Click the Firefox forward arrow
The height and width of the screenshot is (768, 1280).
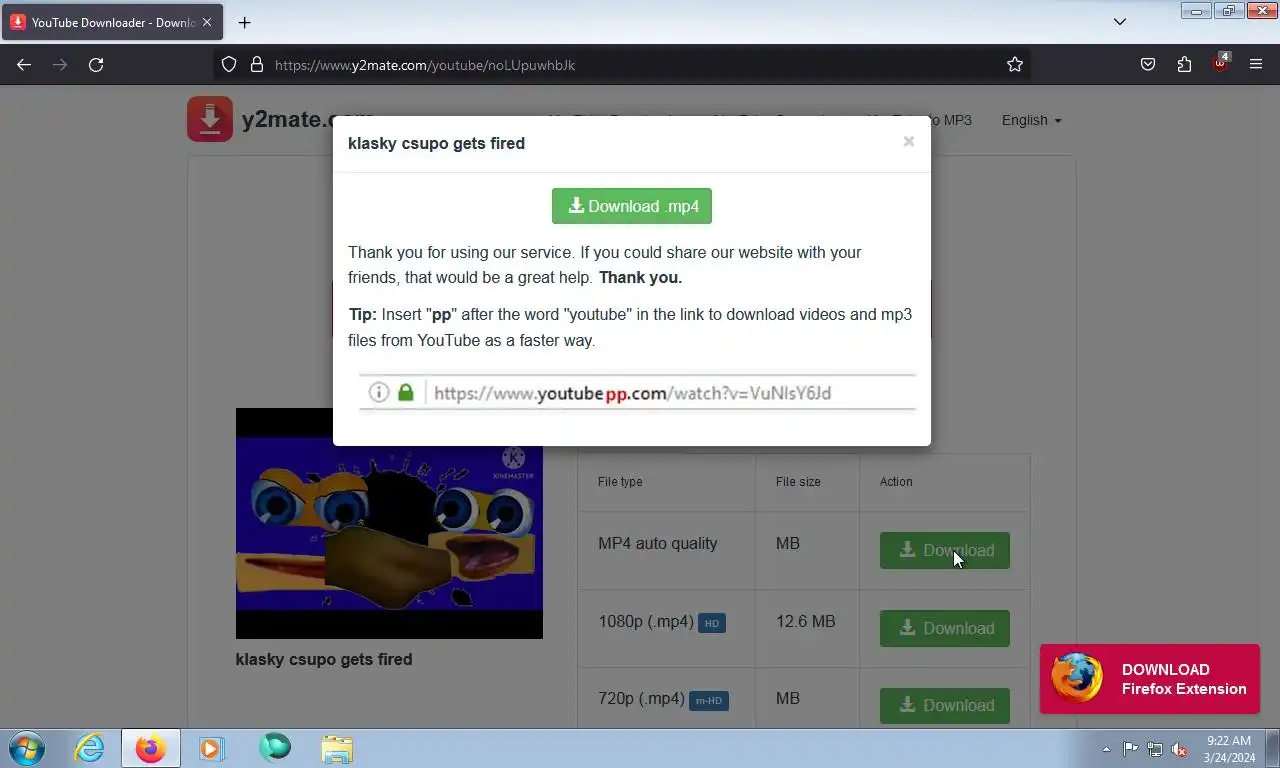60,64
